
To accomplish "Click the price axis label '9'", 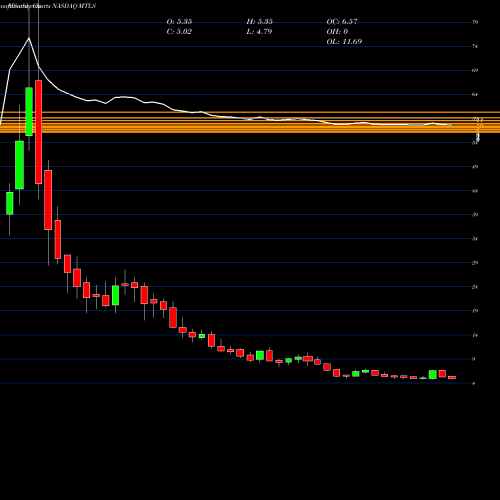I will tap(474, 359).
